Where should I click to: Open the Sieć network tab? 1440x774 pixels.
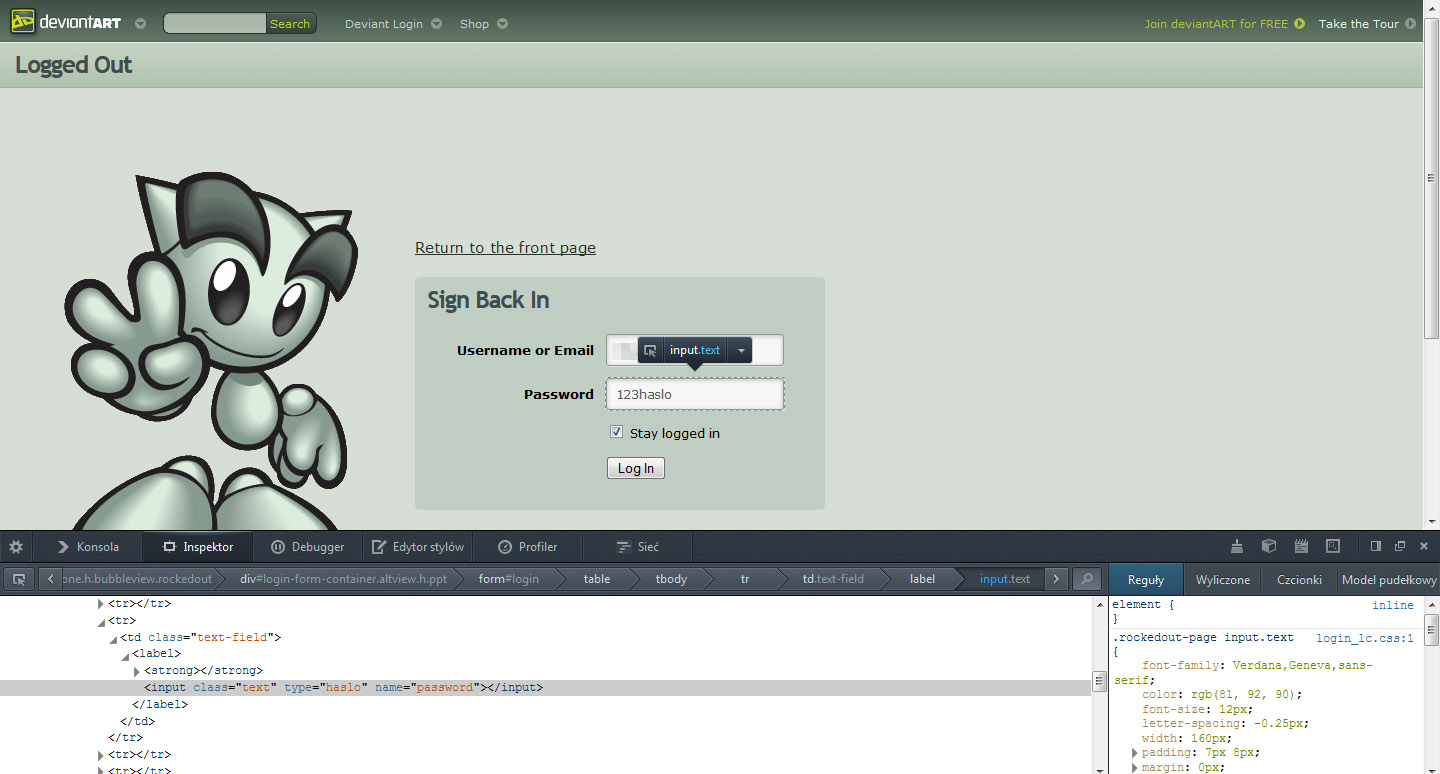[x=637, y=547]
